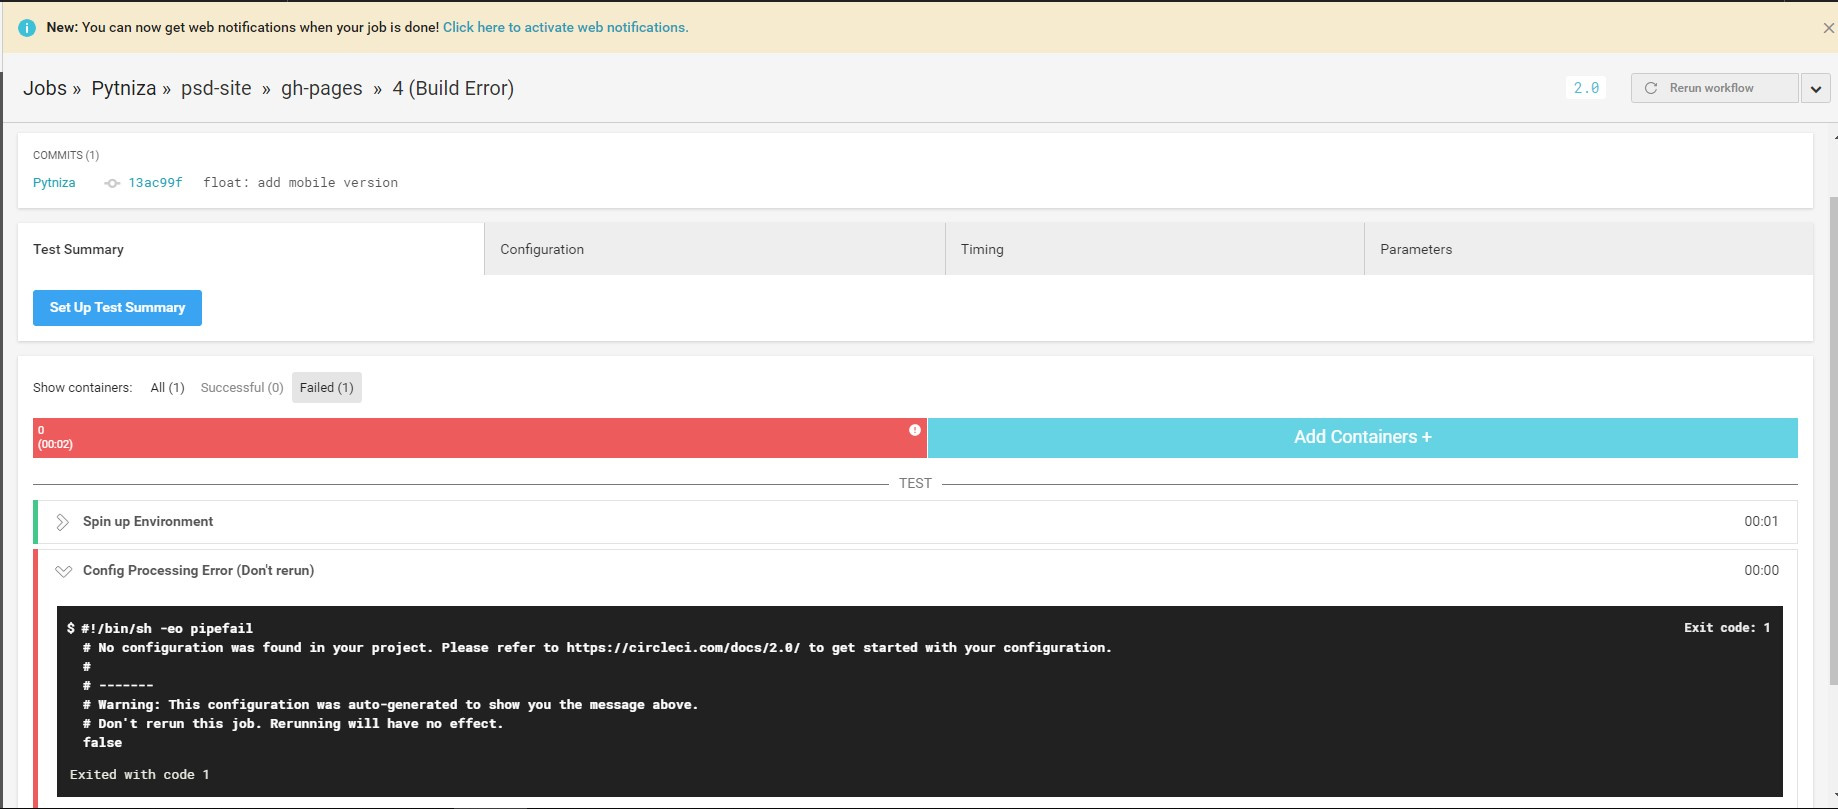Click Add Containers + button
This screenshot has height=809, width=1838.
1363,438
